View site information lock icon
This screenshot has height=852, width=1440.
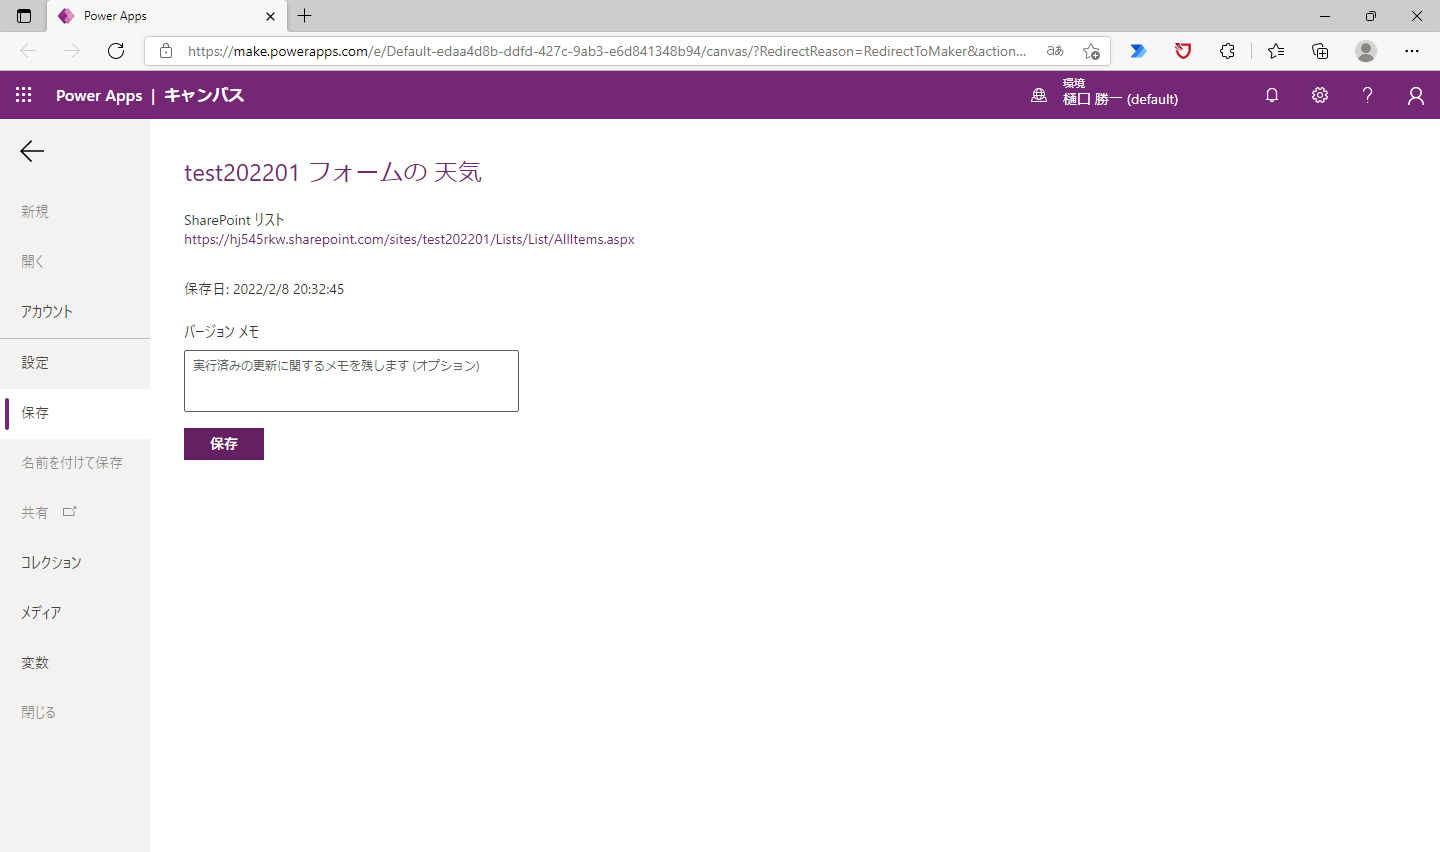(x=166, y=51)
